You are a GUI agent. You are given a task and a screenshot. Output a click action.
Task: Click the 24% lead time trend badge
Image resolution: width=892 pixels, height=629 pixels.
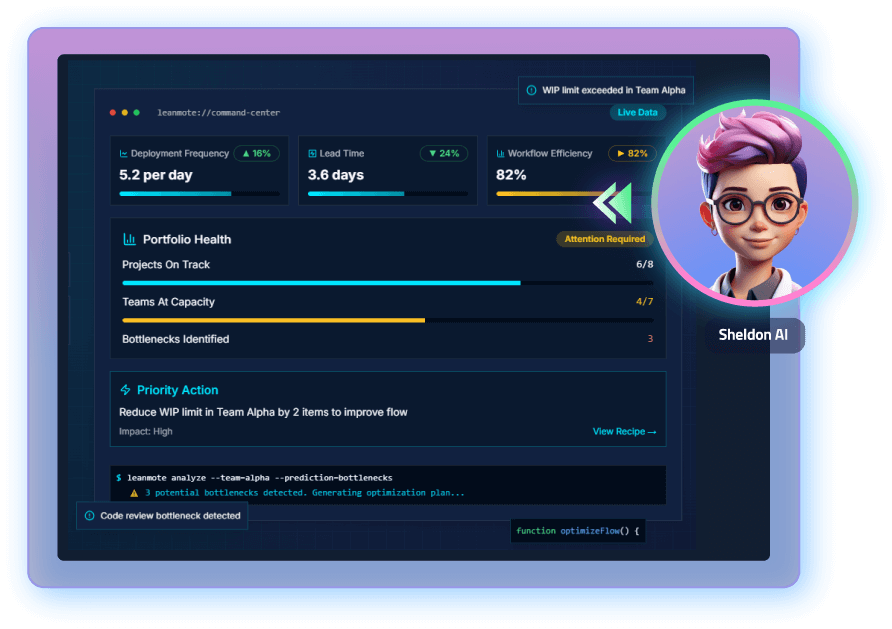pyautogui.click(x=443, y=154)
